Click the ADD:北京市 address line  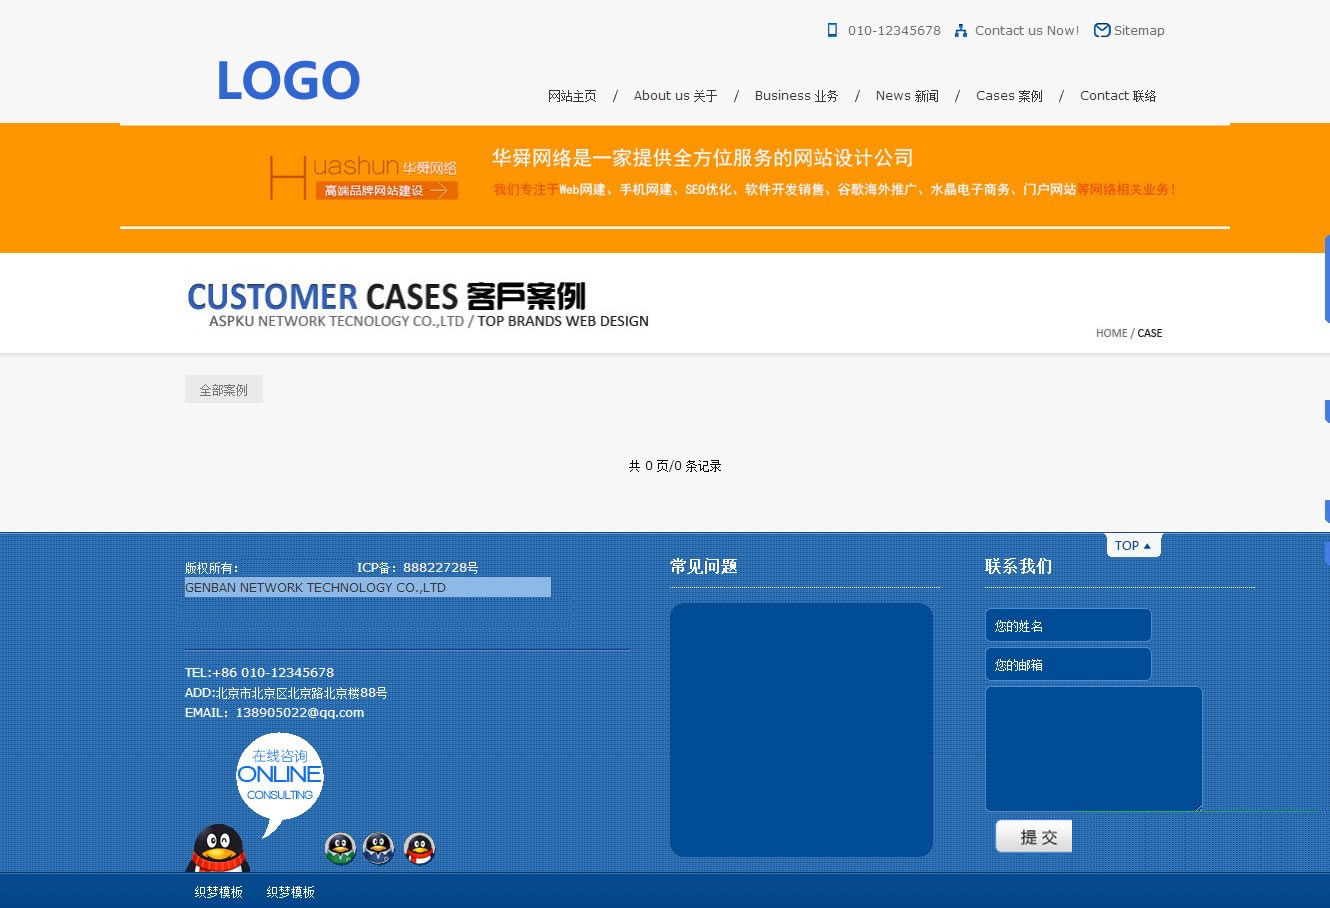pos(286,693)
